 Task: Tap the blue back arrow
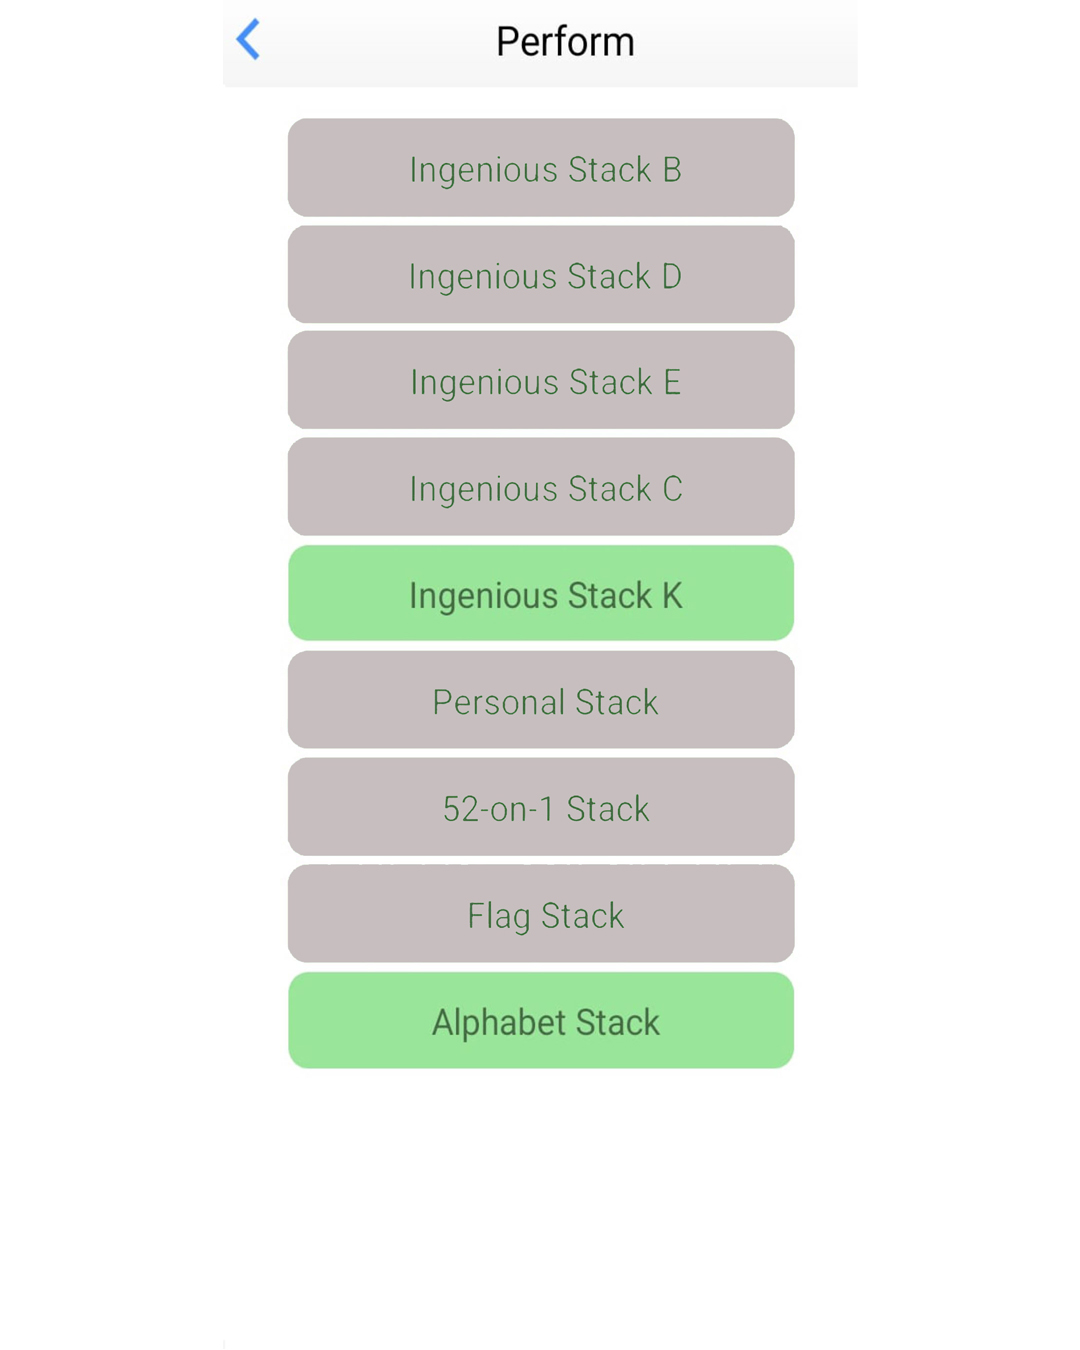[248, 40]
